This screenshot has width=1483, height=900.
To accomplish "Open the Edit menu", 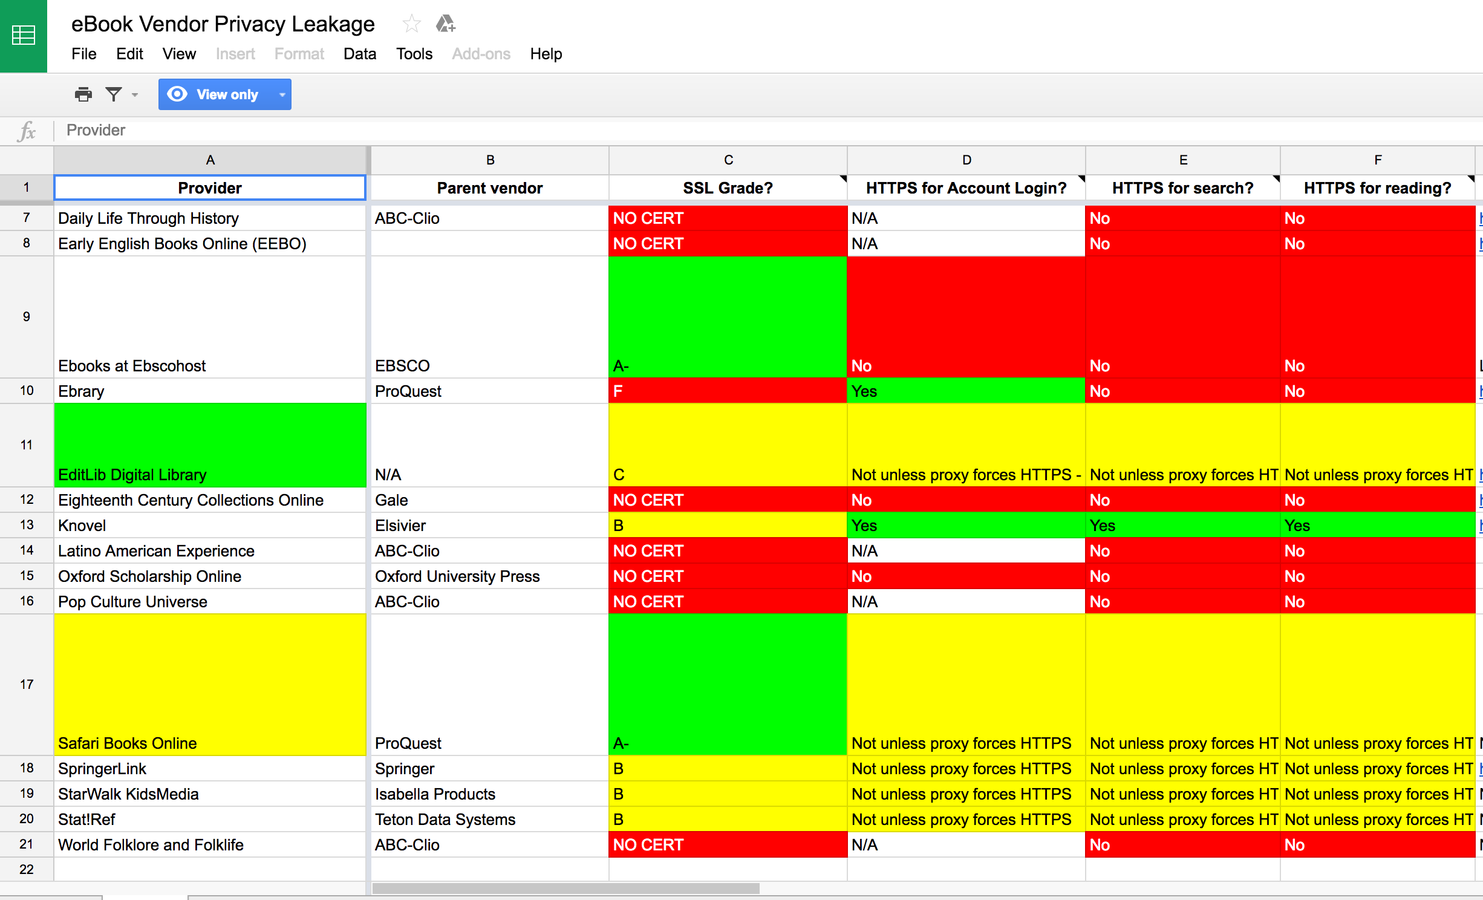I will (129, 54).
